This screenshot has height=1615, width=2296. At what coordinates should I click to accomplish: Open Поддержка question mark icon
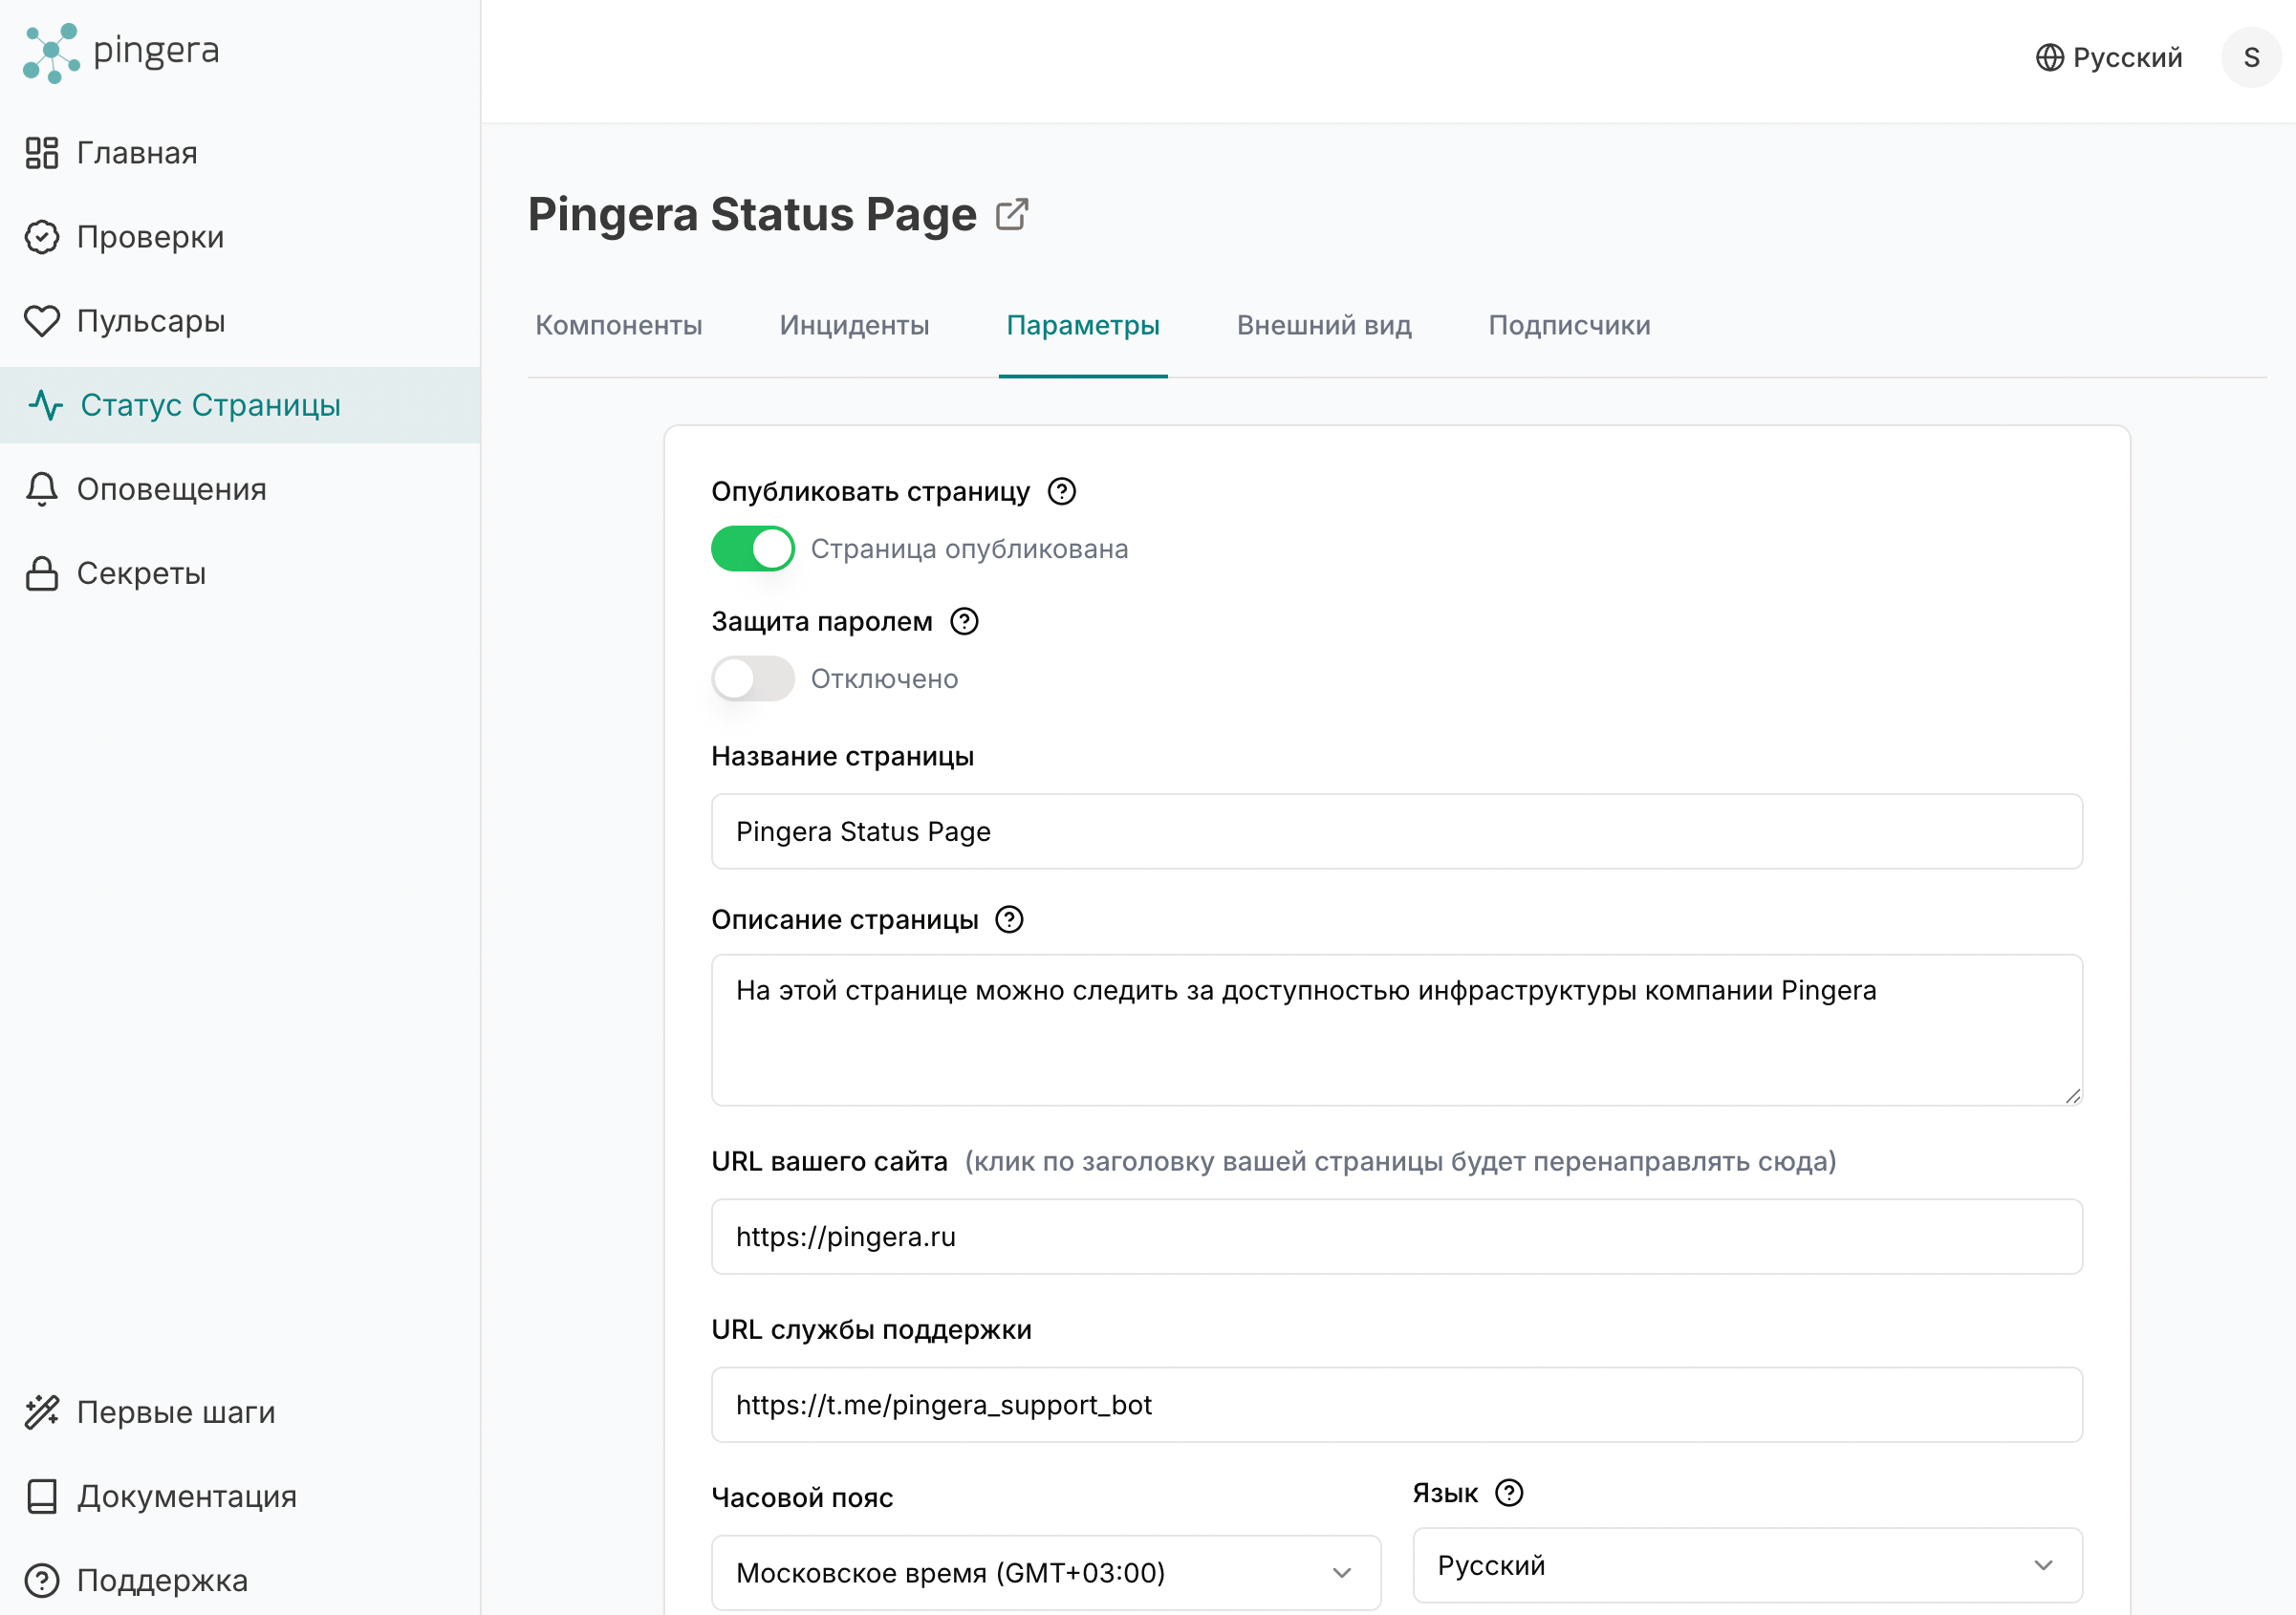click(x=42, y=1580)
